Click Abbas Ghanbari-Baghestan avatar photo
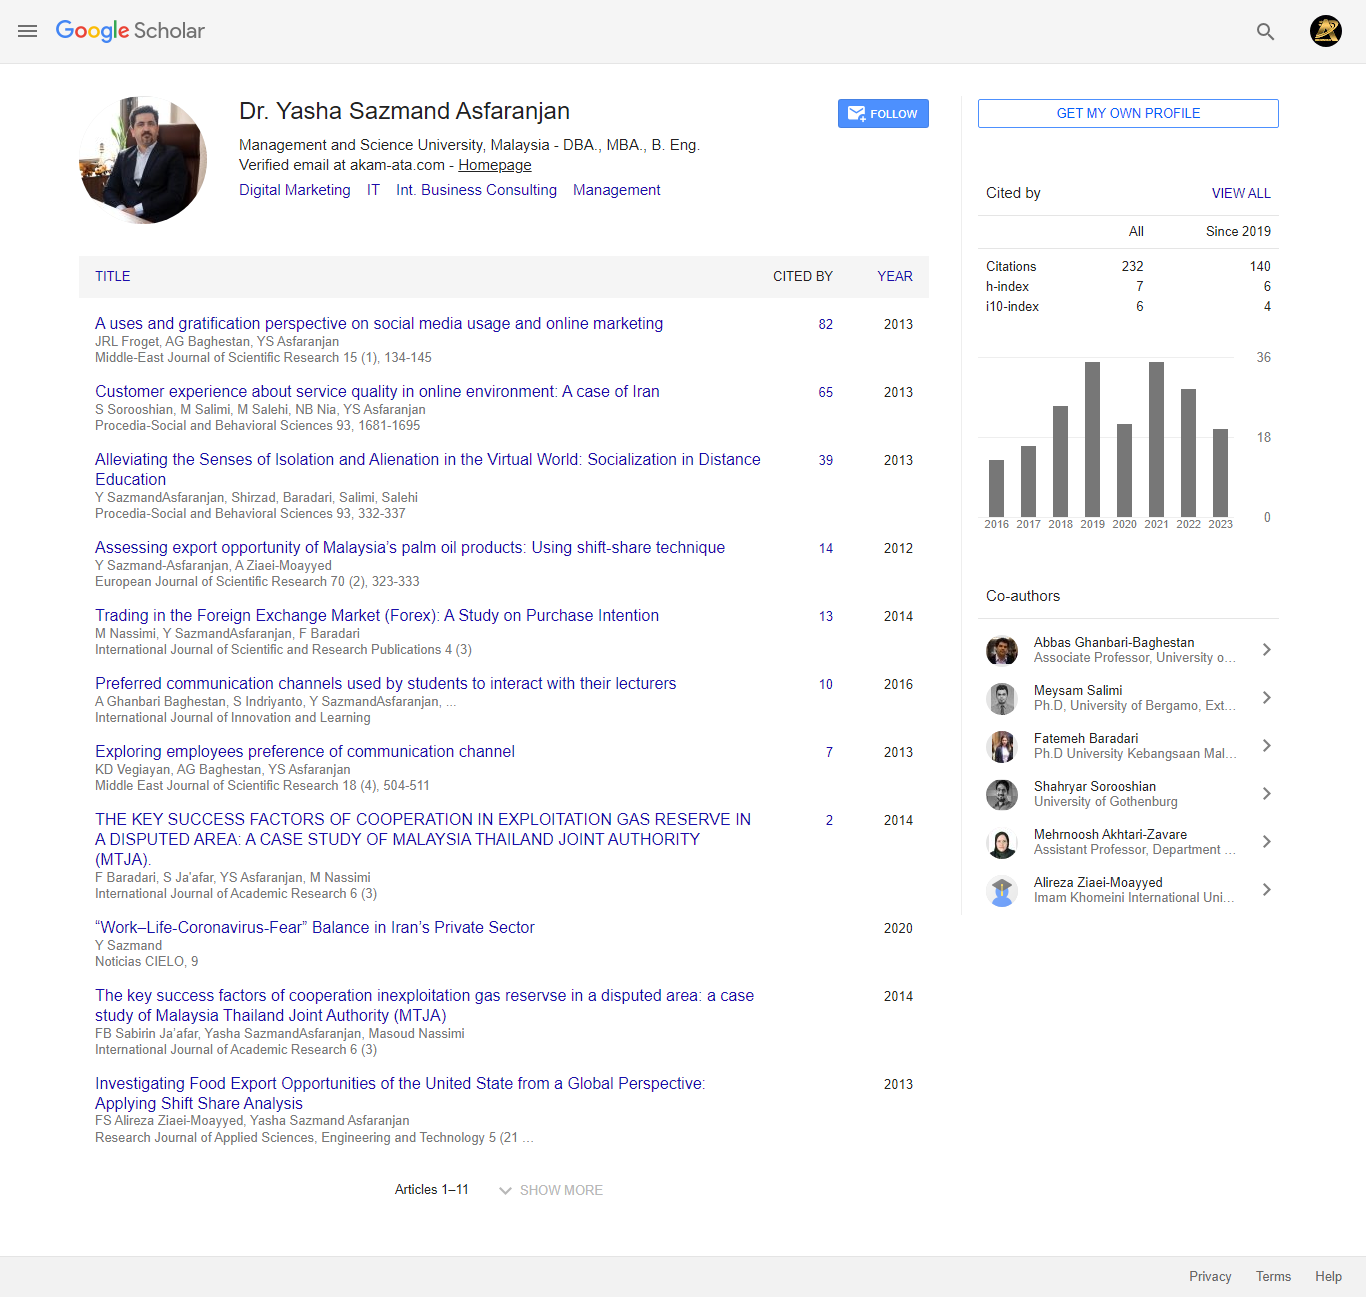1366x1297 pixels. pos(1002,650)
